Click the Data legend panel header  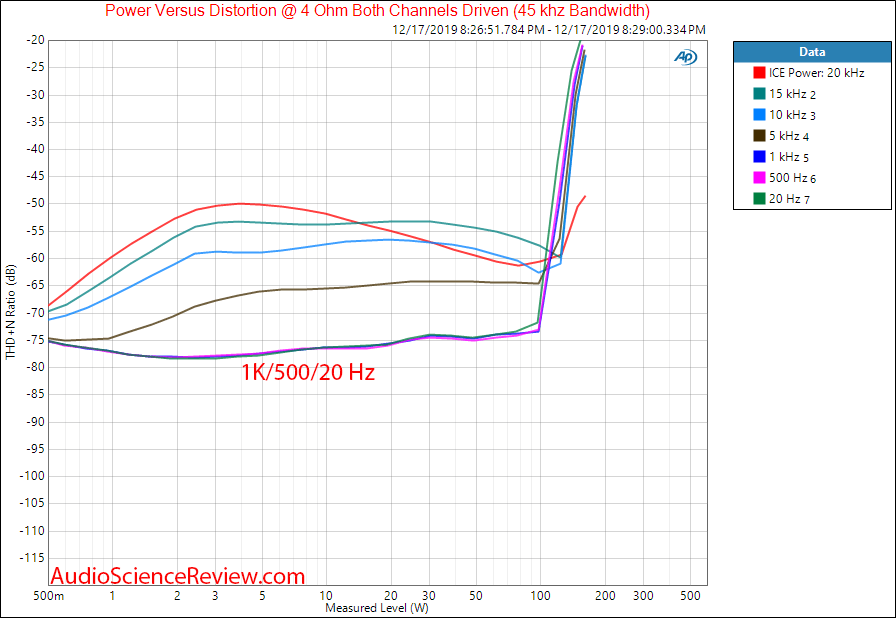tap(812, 51)
